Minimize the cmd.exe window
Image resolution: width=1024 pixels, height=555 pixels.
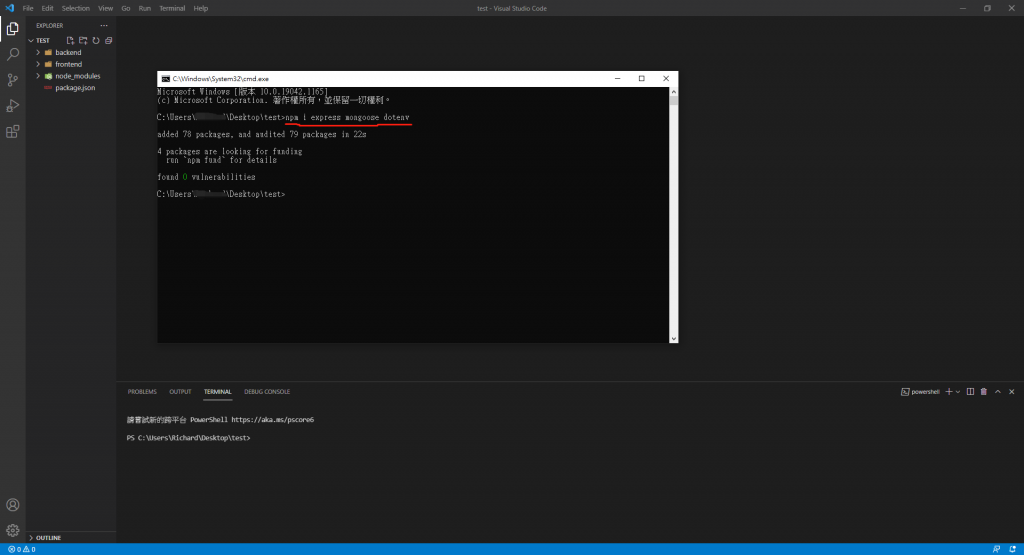tap(617, 78)
